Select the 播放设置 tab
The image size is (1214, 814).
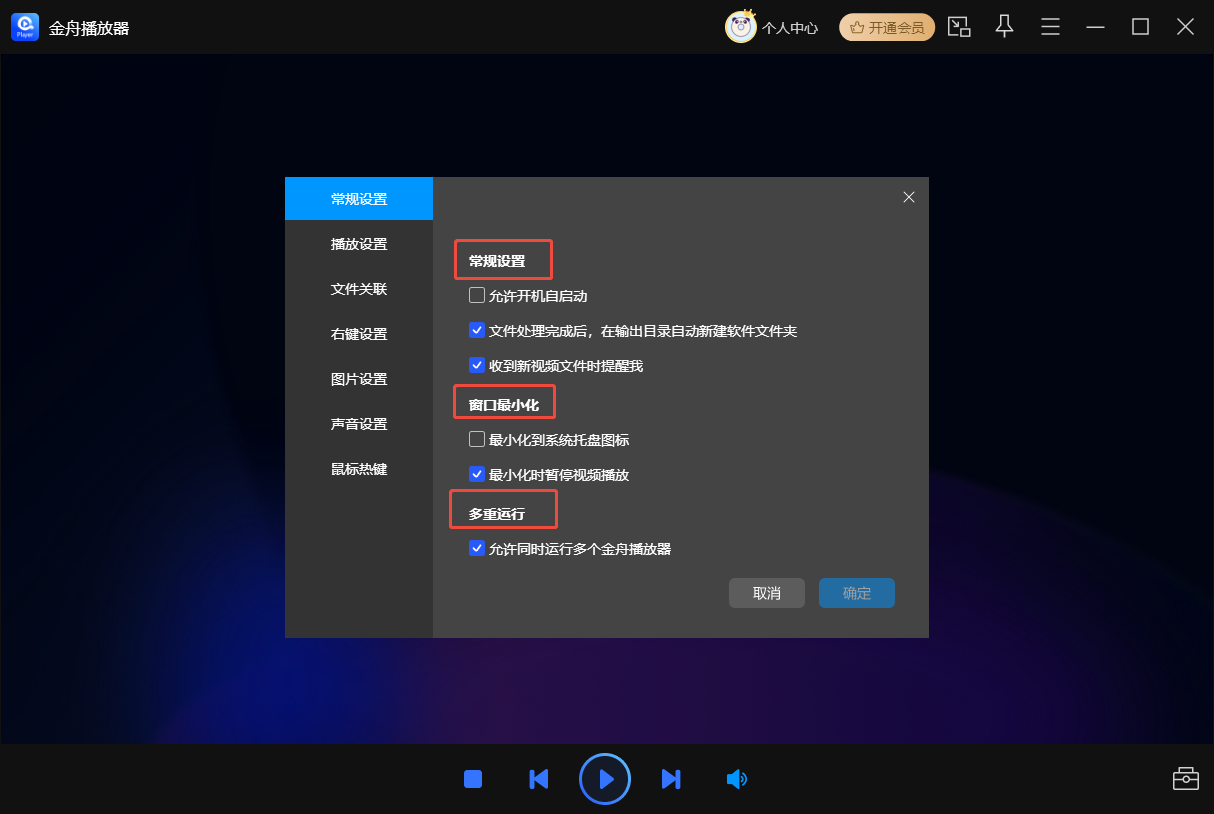coord(359,244)
